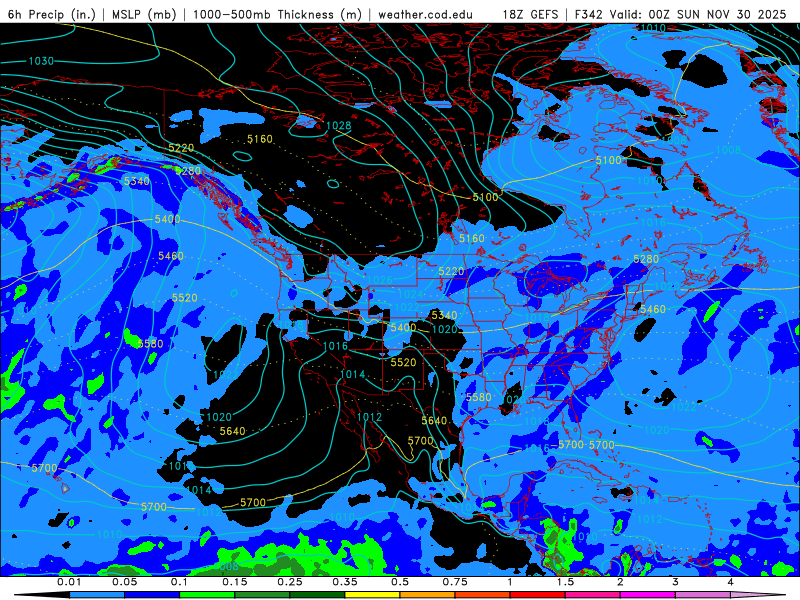Click legend value 0.1
800x600 pixels.
pyautogui.click(x=180, y=582)
